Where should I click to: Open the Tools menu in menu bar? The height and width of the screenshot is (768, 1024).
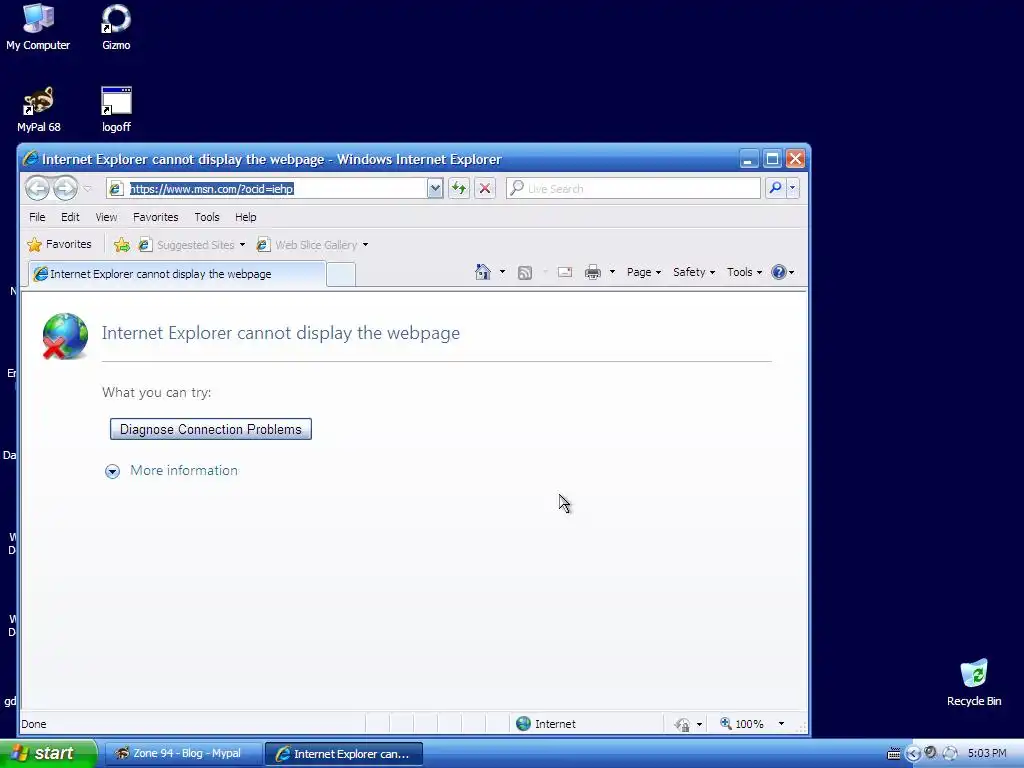[x=206, y=217]
